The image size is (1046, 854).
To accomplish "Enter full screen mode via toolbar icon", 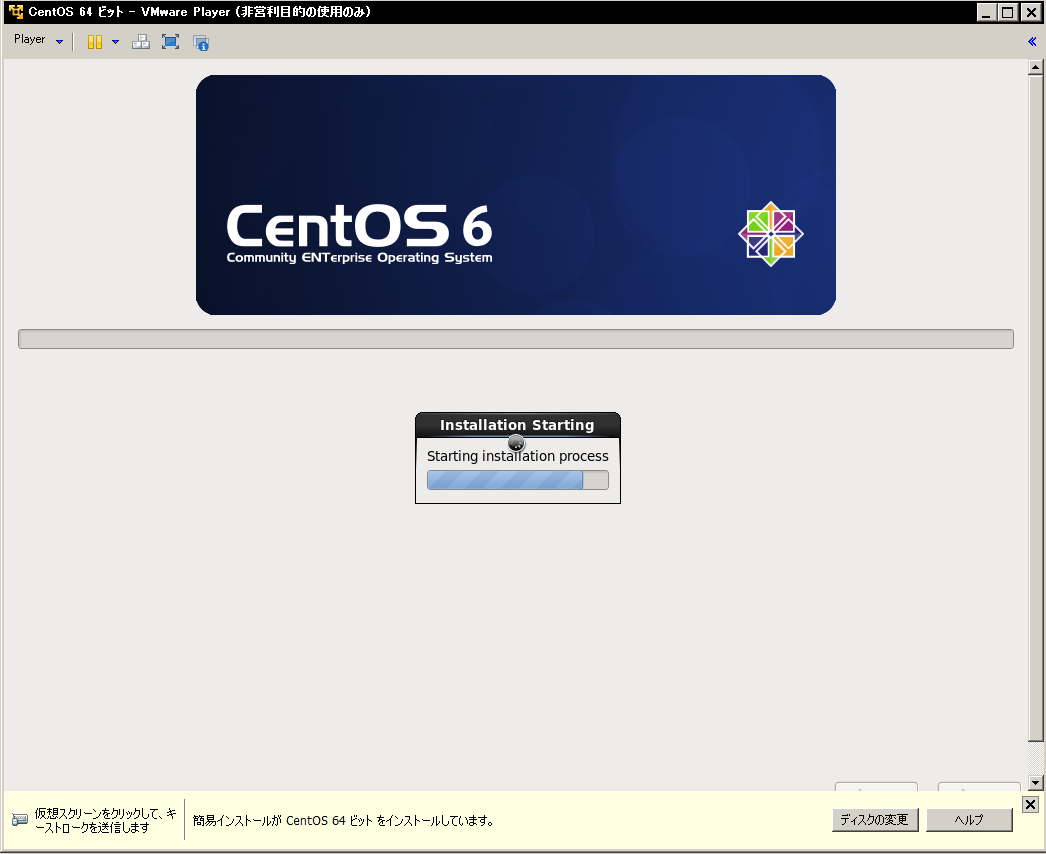I will 170,42.
